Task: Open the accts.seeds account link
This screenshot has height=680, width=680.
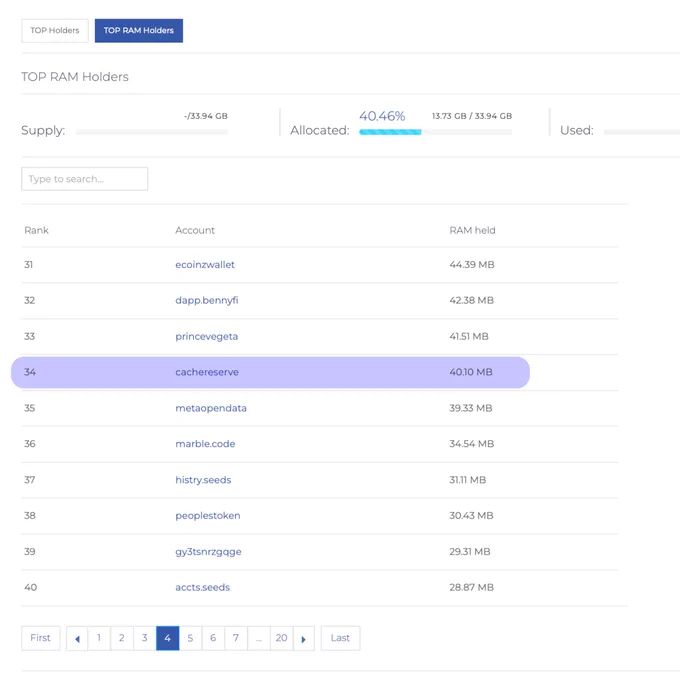Action: tap(203, 587)
